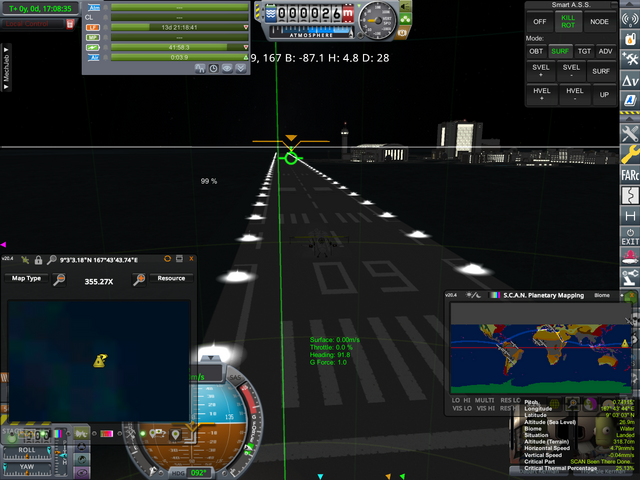Toggle the eye visibility icon in resource panel
Viewport: 640px width, 480px height.
coord(227,68)
